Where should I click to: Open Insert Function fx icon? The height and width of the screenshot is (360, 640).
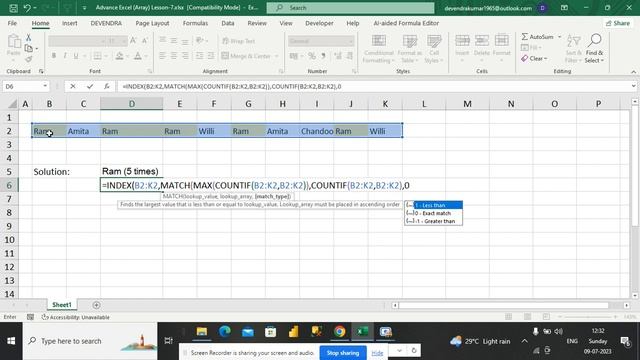[107, 86]
